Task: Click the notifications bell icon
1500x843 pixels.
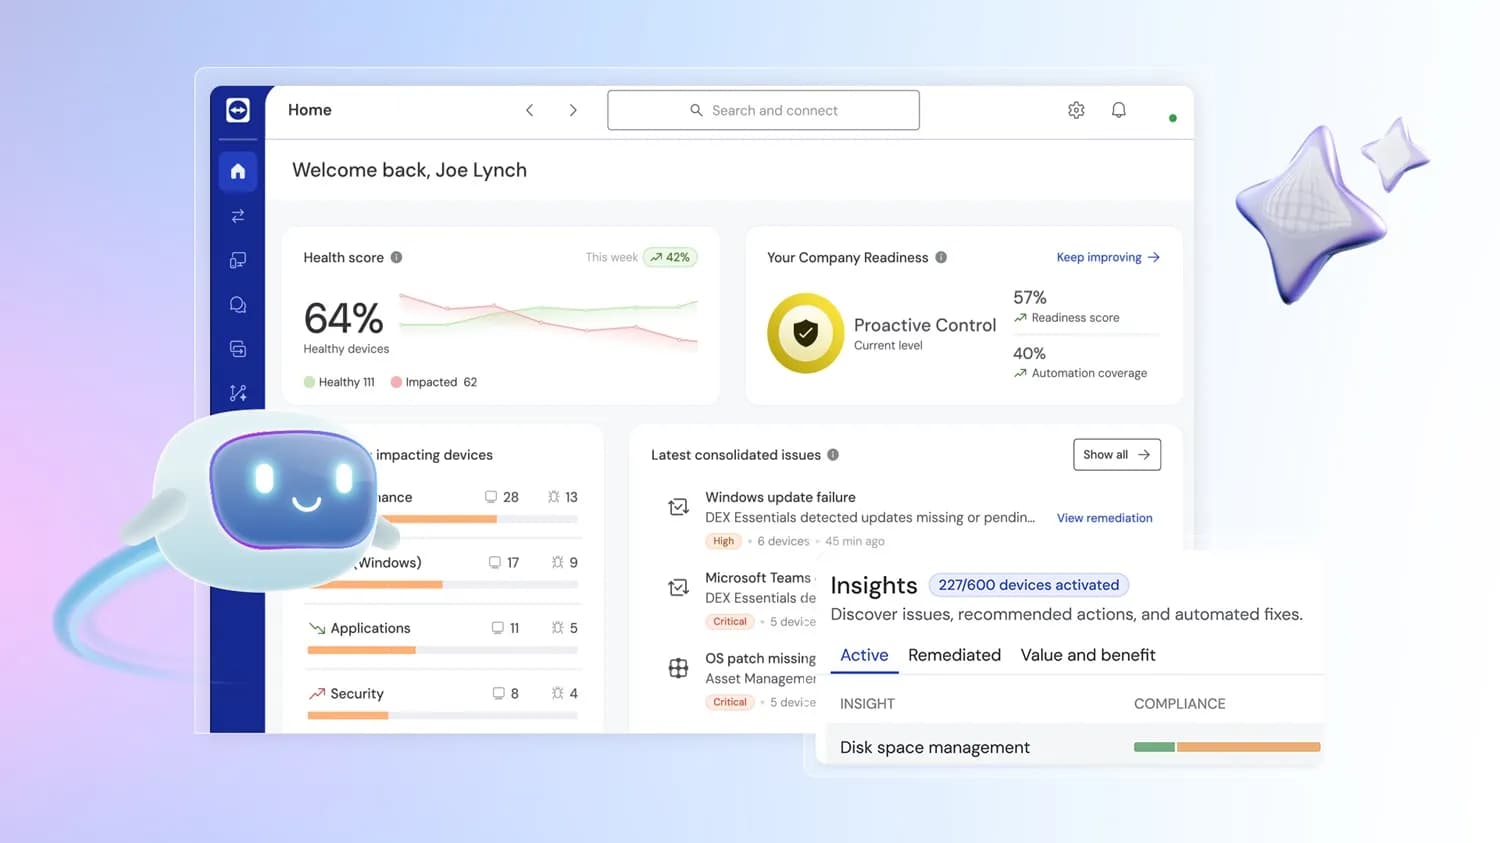Action: tap(1119, 110)
